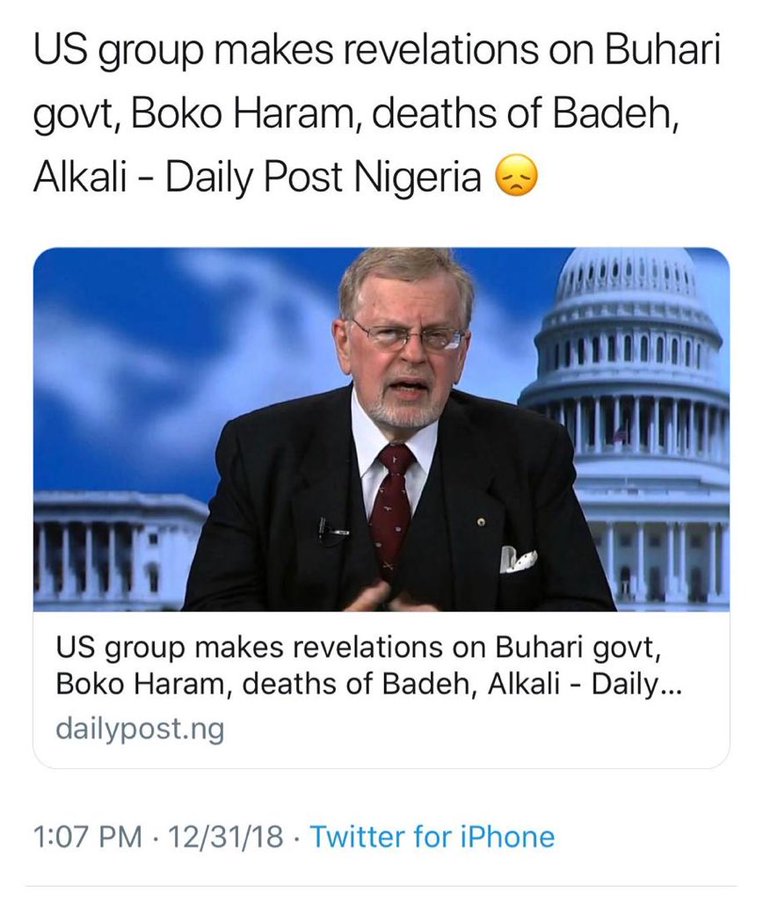Click the small gold lapel pin
The height and width of the screenshot is (900, 763).
click(479, 522)
